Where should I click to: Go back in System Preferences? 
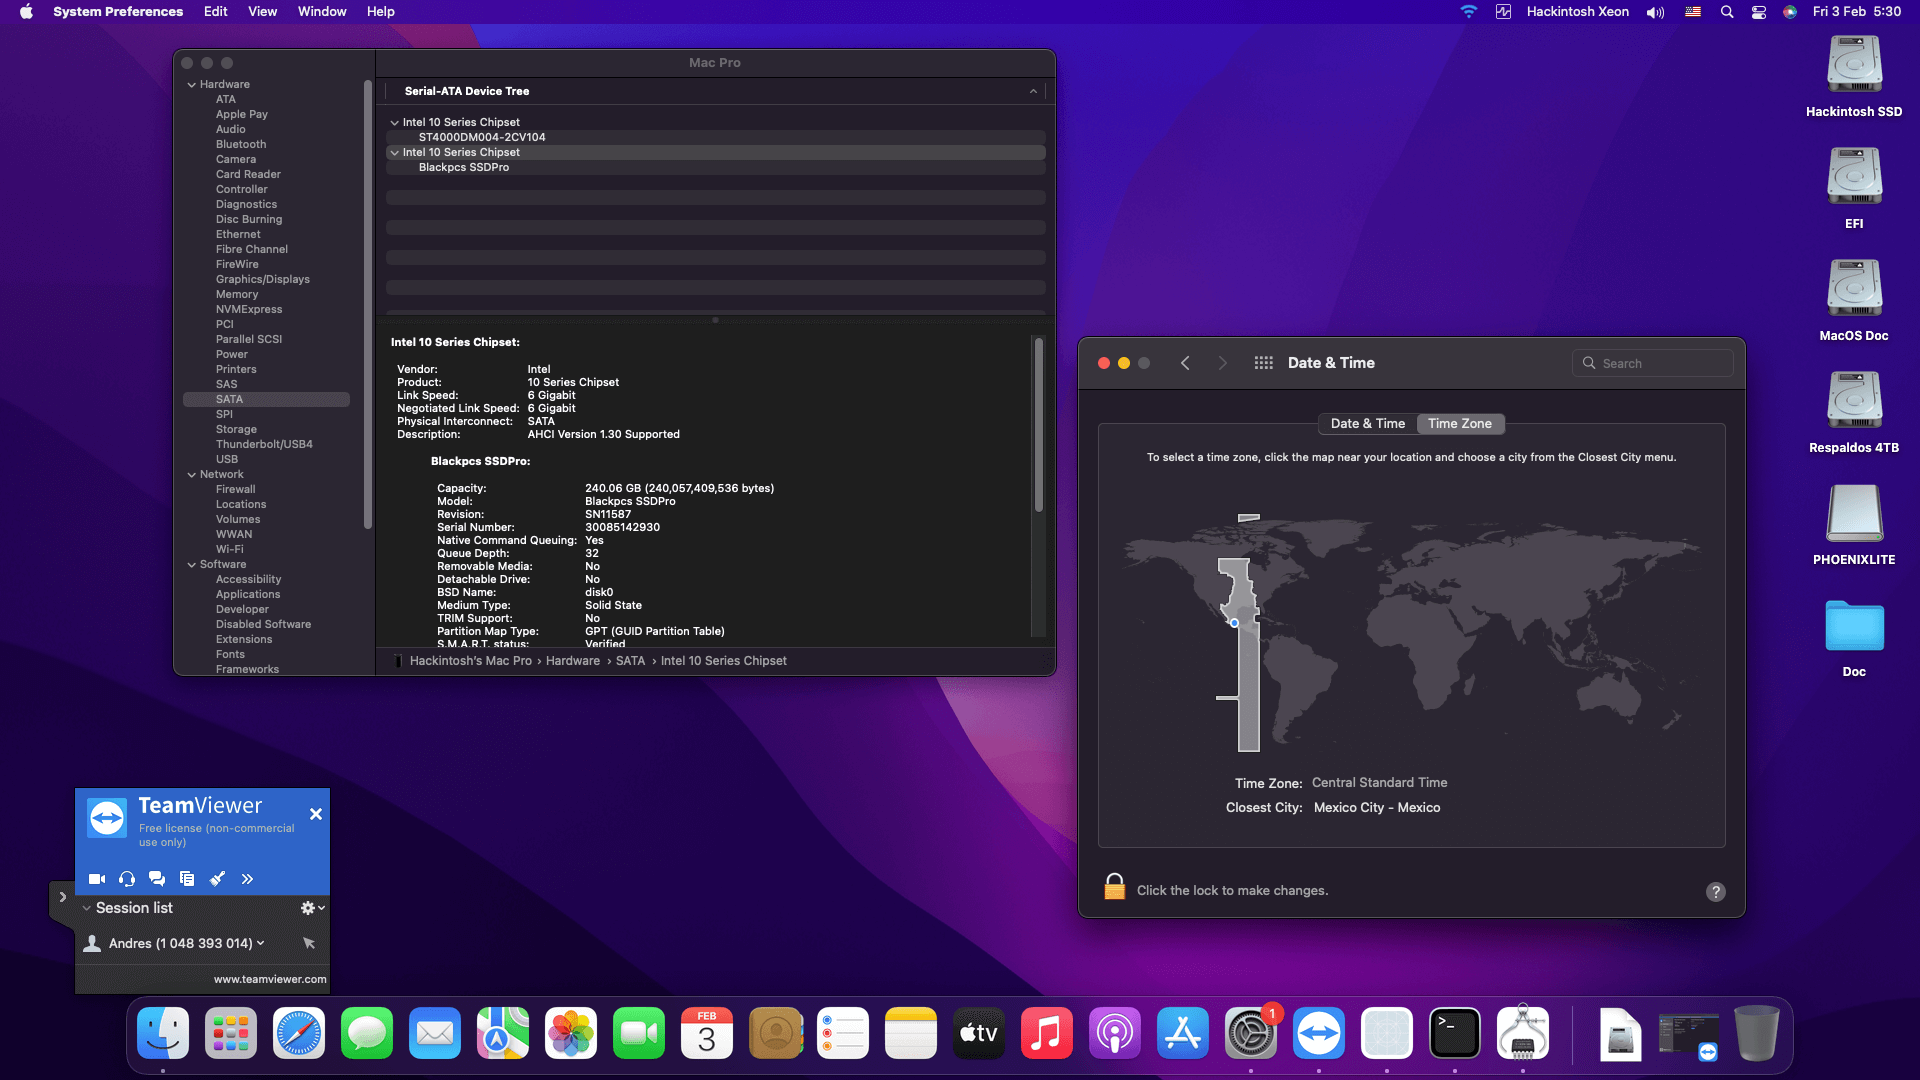(x=1185, y=363)
